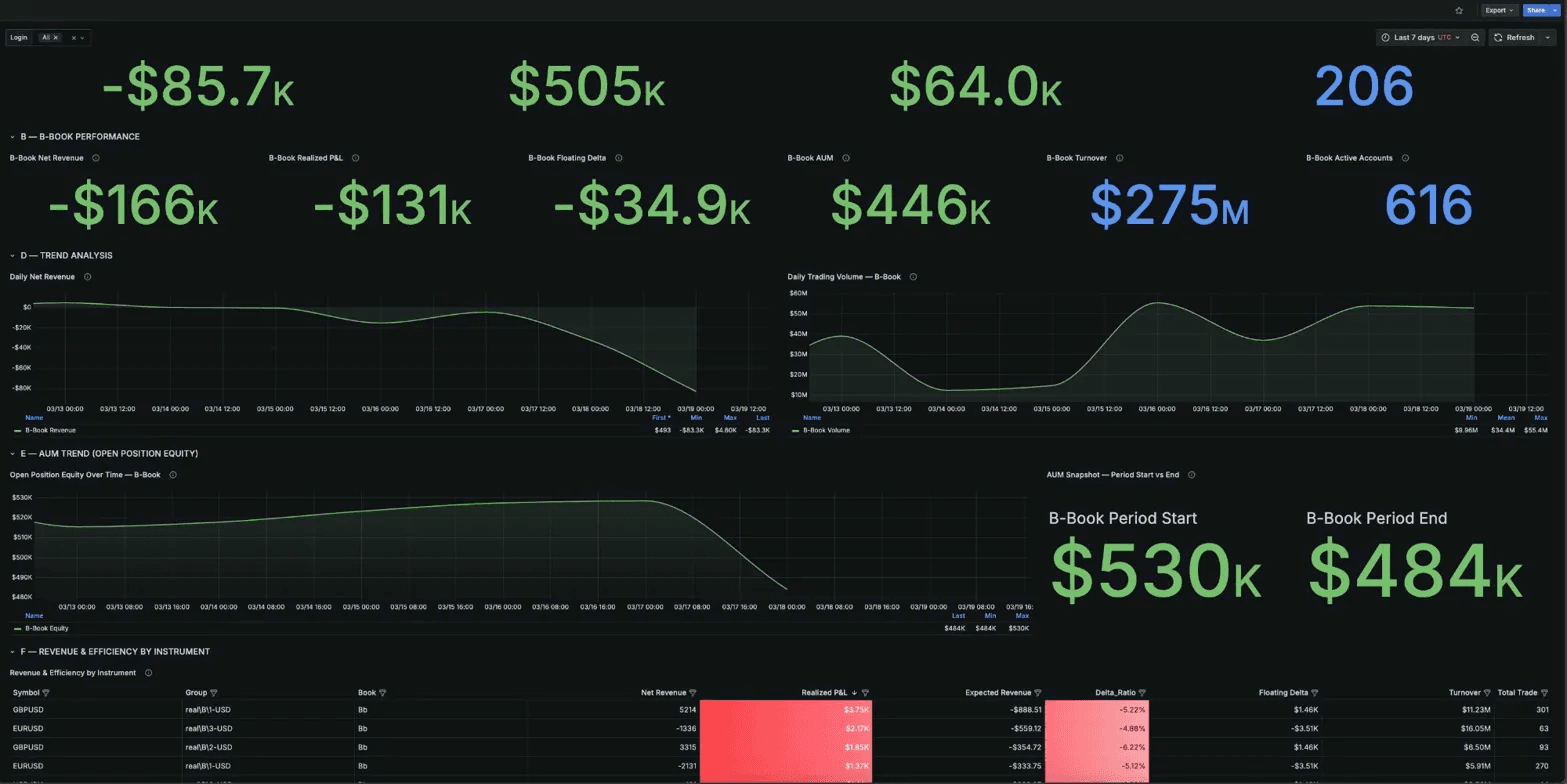The width and height of the screenshot is (1567, 784).
Task: Star this dashboard as a favorite
Action: tap(1459, 10)
